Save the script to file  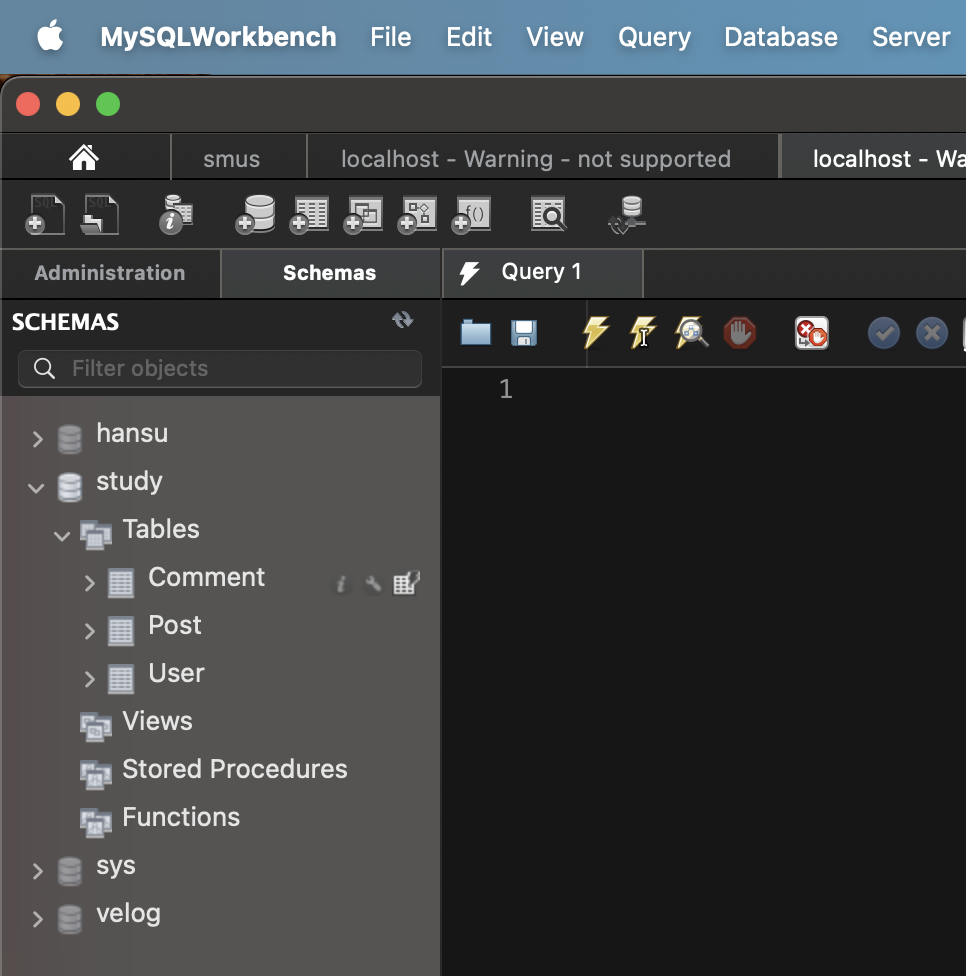pos(523,333)
